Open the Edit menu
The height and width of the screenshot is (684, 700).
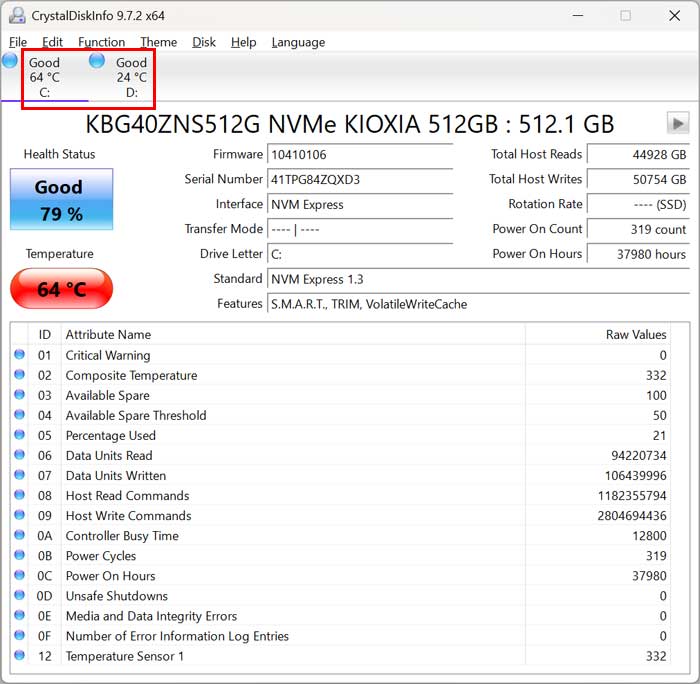point(52,42)
